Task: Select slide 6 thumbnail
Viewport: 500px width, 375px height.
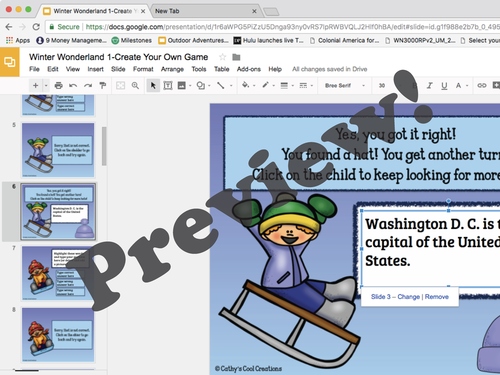Action: tap(58, 212)
